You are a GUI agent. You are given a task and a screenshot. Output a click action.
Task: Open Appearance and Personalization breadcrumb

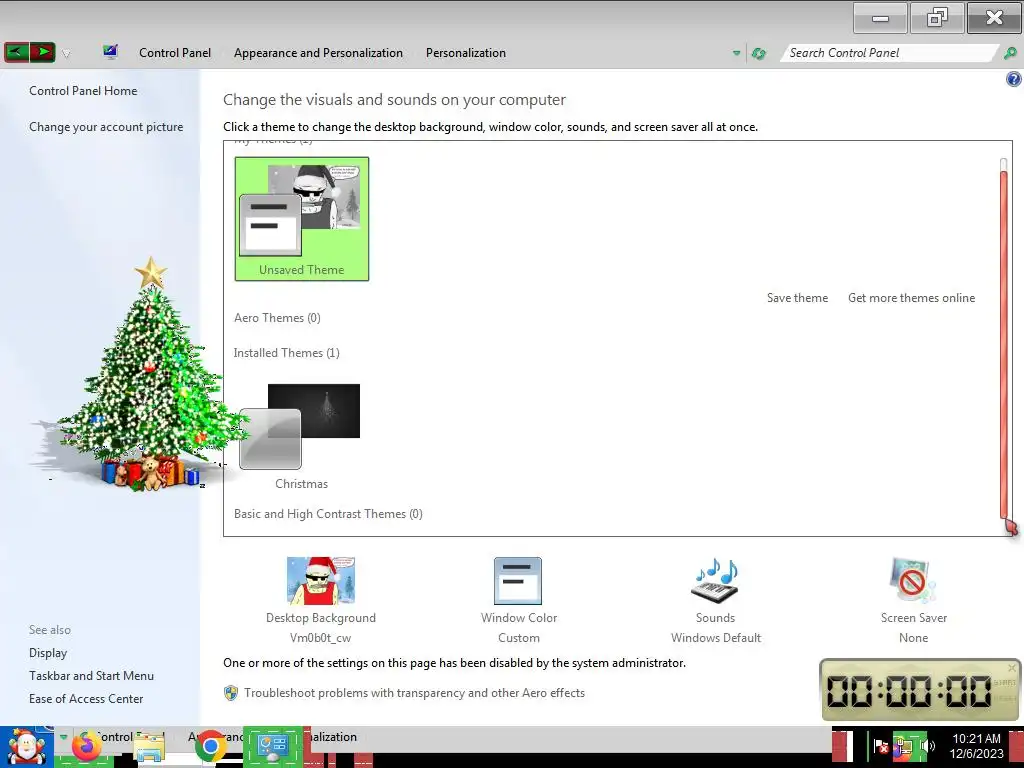(318, 53)
